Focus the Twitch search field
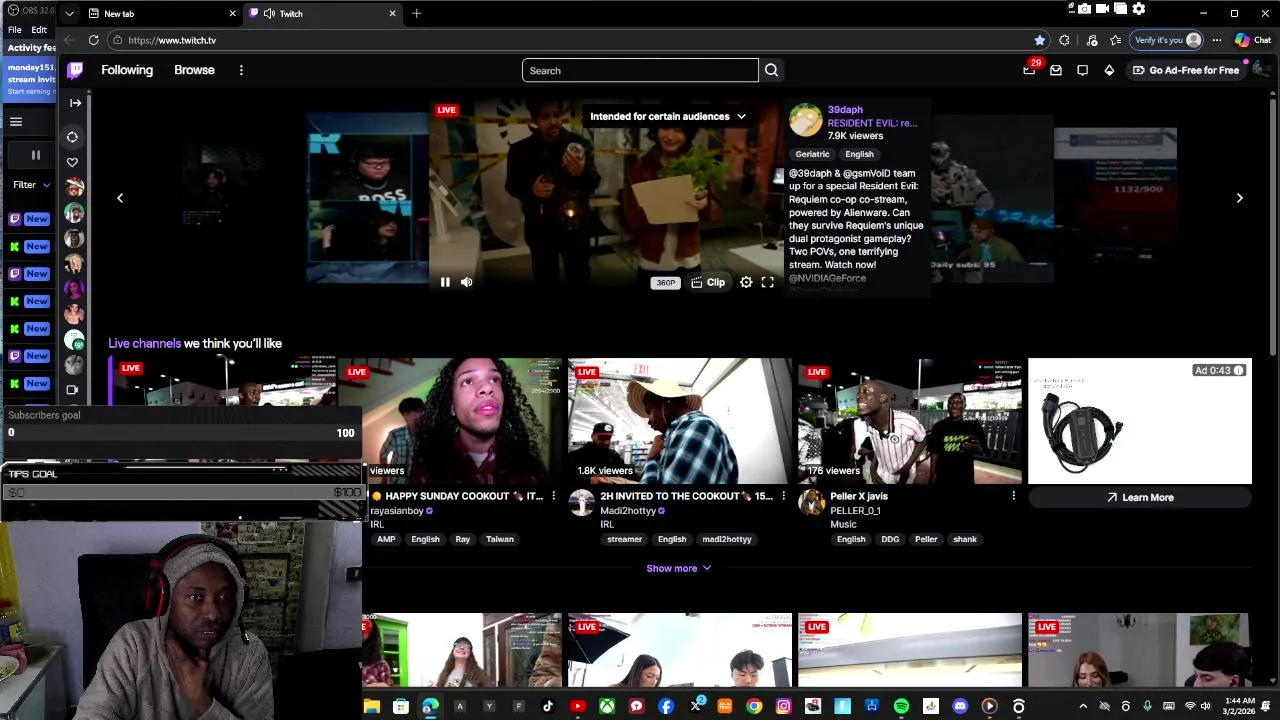This screenshot has height=720, width=1280. 640,70
